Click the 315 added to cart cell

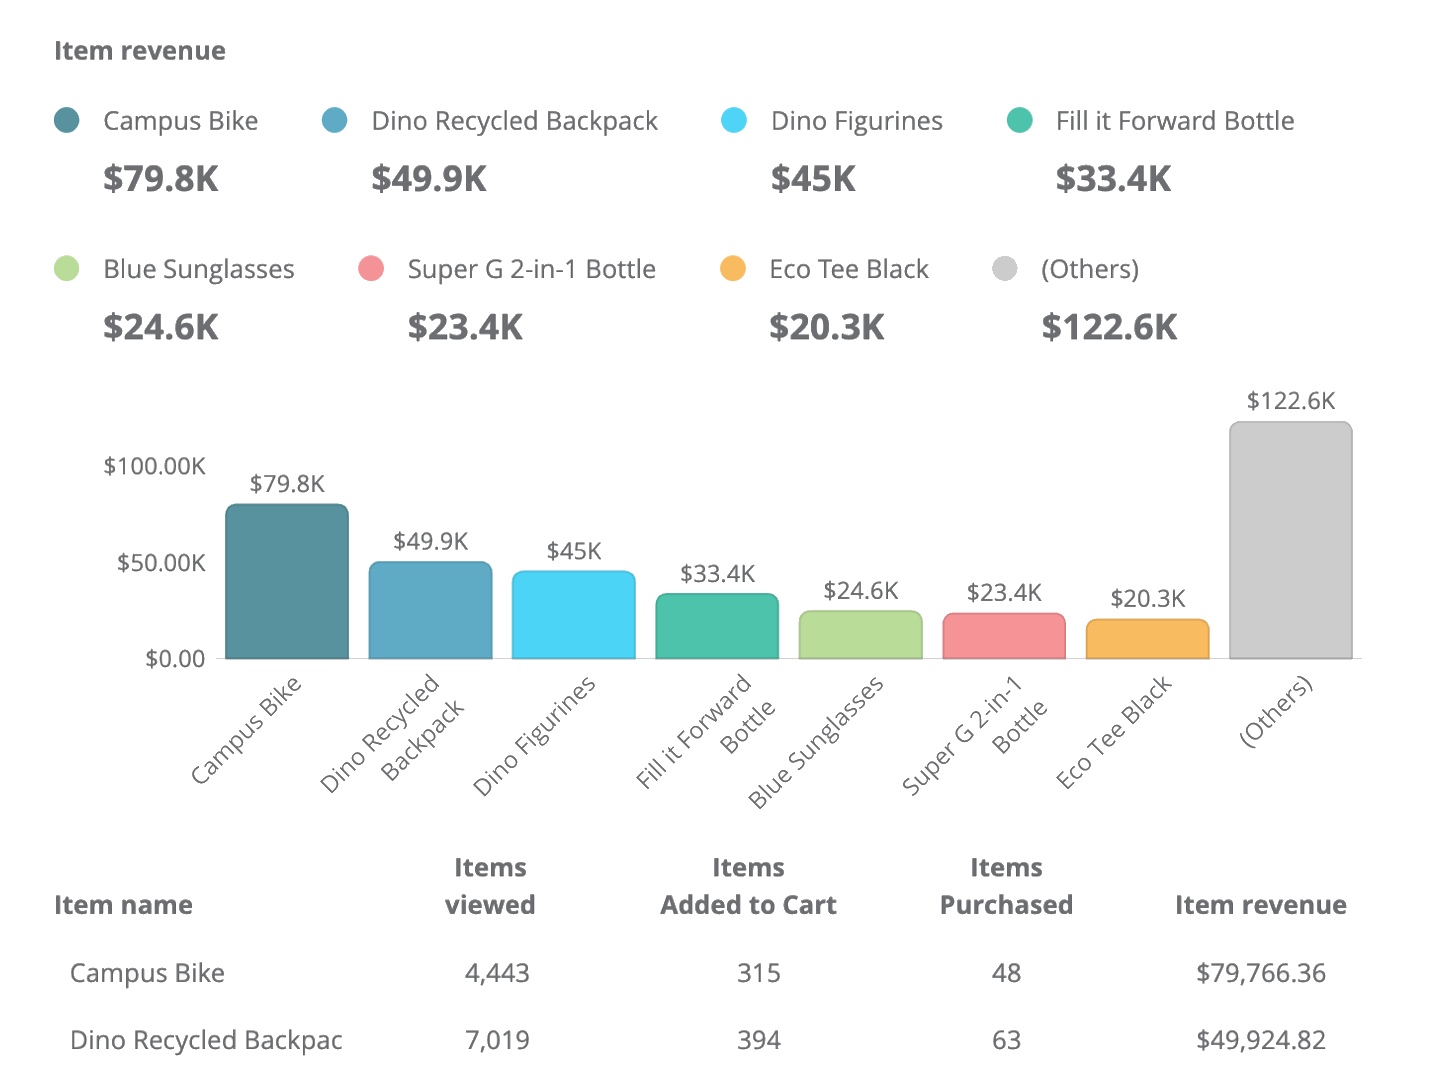click(759, 973)
